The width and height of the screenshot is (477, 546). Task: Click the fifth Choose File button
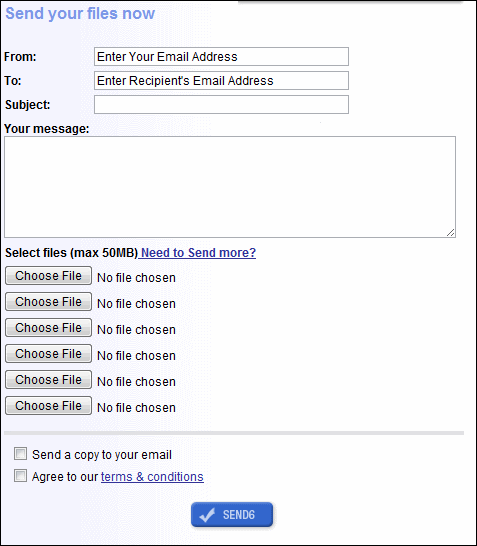[x=48, y=380]
